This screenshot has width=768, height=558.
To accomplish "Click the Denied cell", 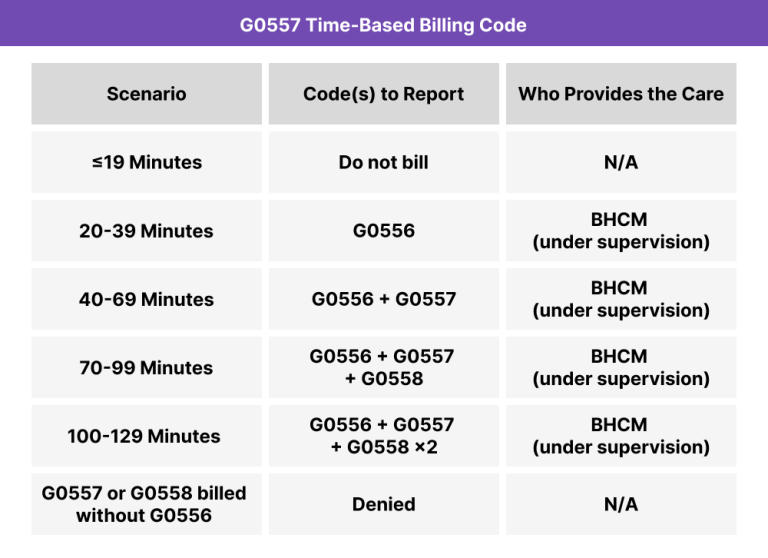I will pos(383,504).
